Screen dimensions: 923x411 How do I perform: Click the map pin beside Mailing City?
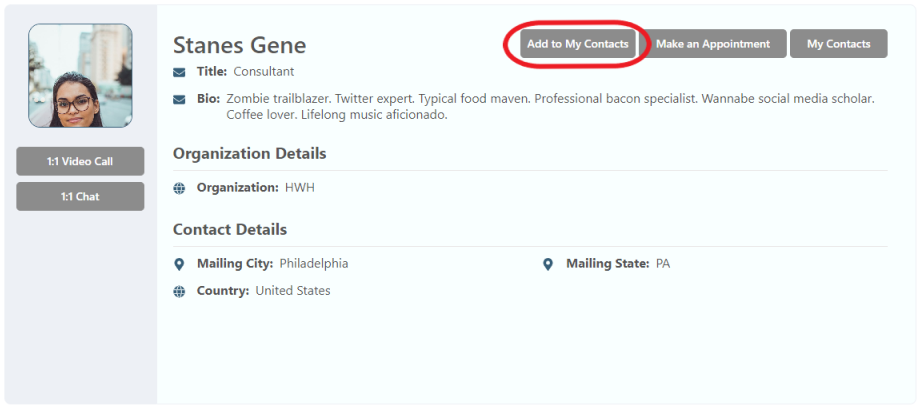[179, 264]
